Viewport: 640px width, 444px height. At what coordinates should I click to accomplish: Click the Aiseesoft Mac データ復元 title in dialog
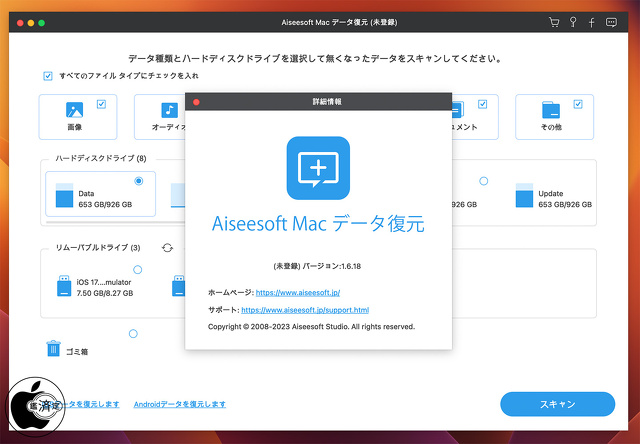coord(318,224)
